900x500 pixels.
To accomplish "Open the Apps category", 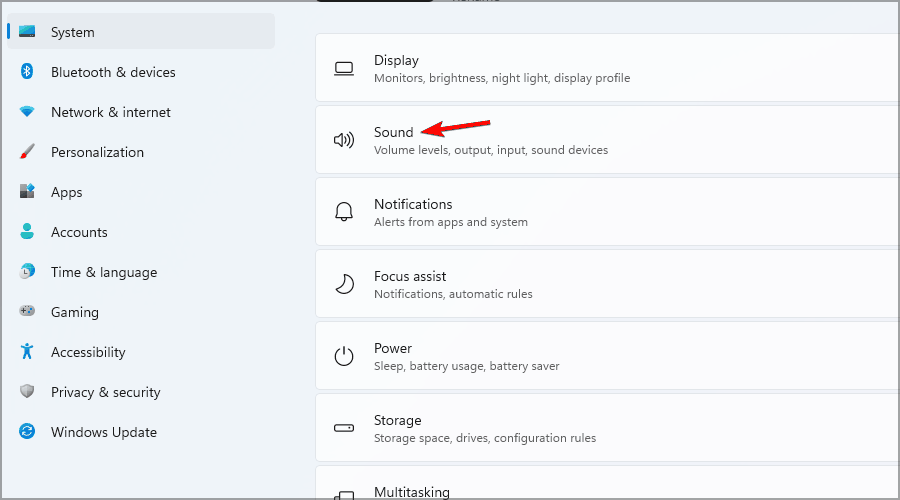I will [x=66, y=192].
